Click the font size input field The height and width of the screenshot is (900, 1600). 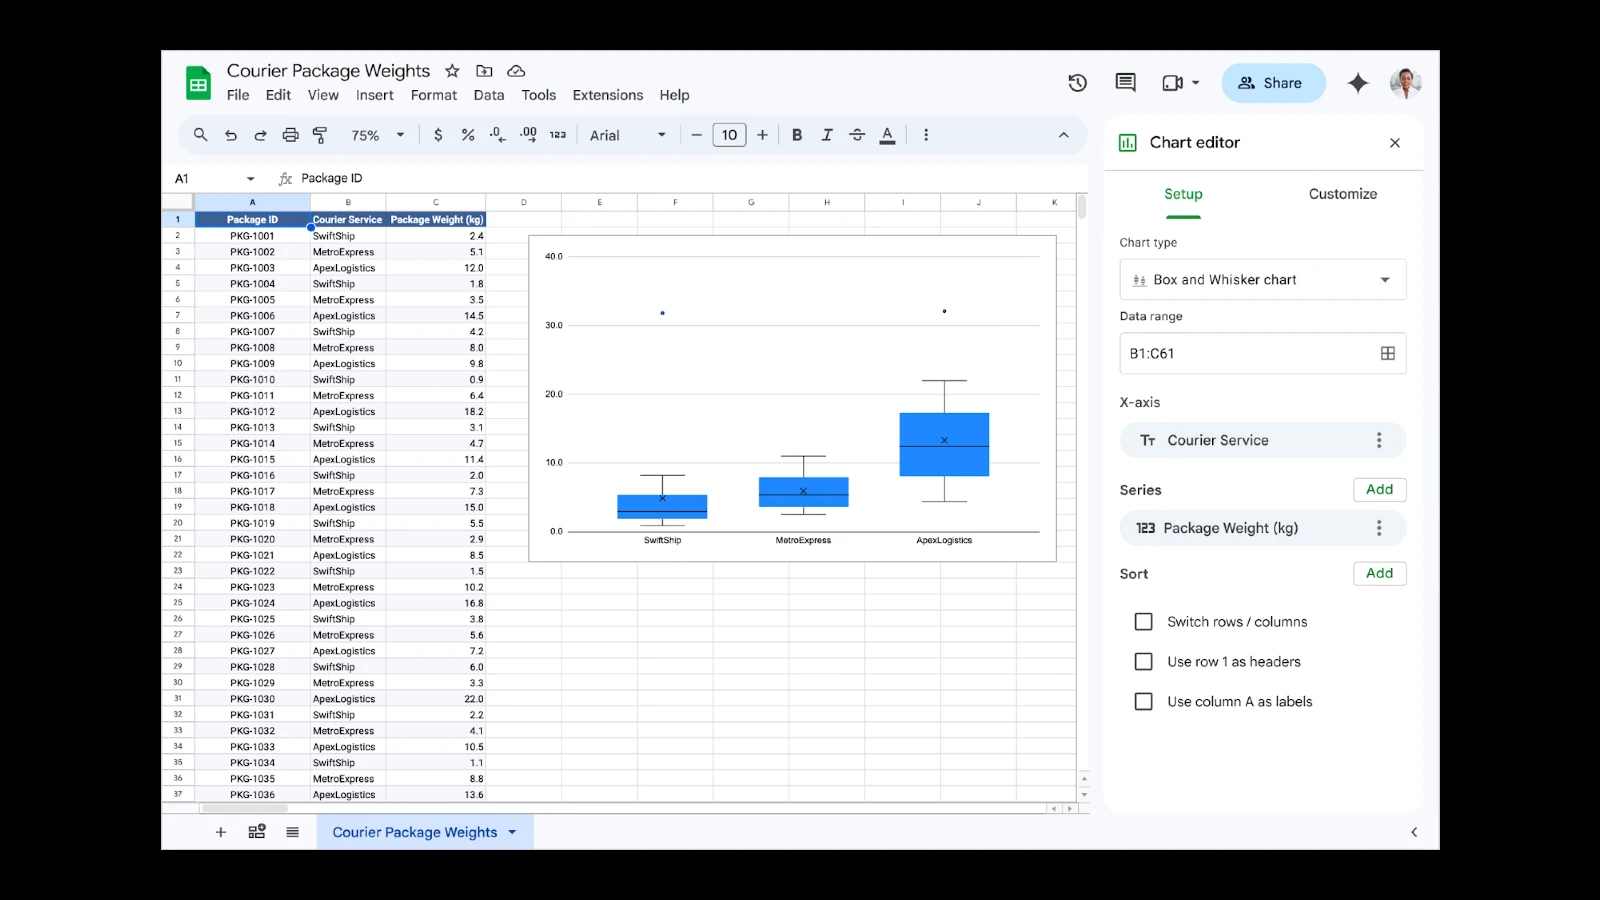click(x=730, y=135)
